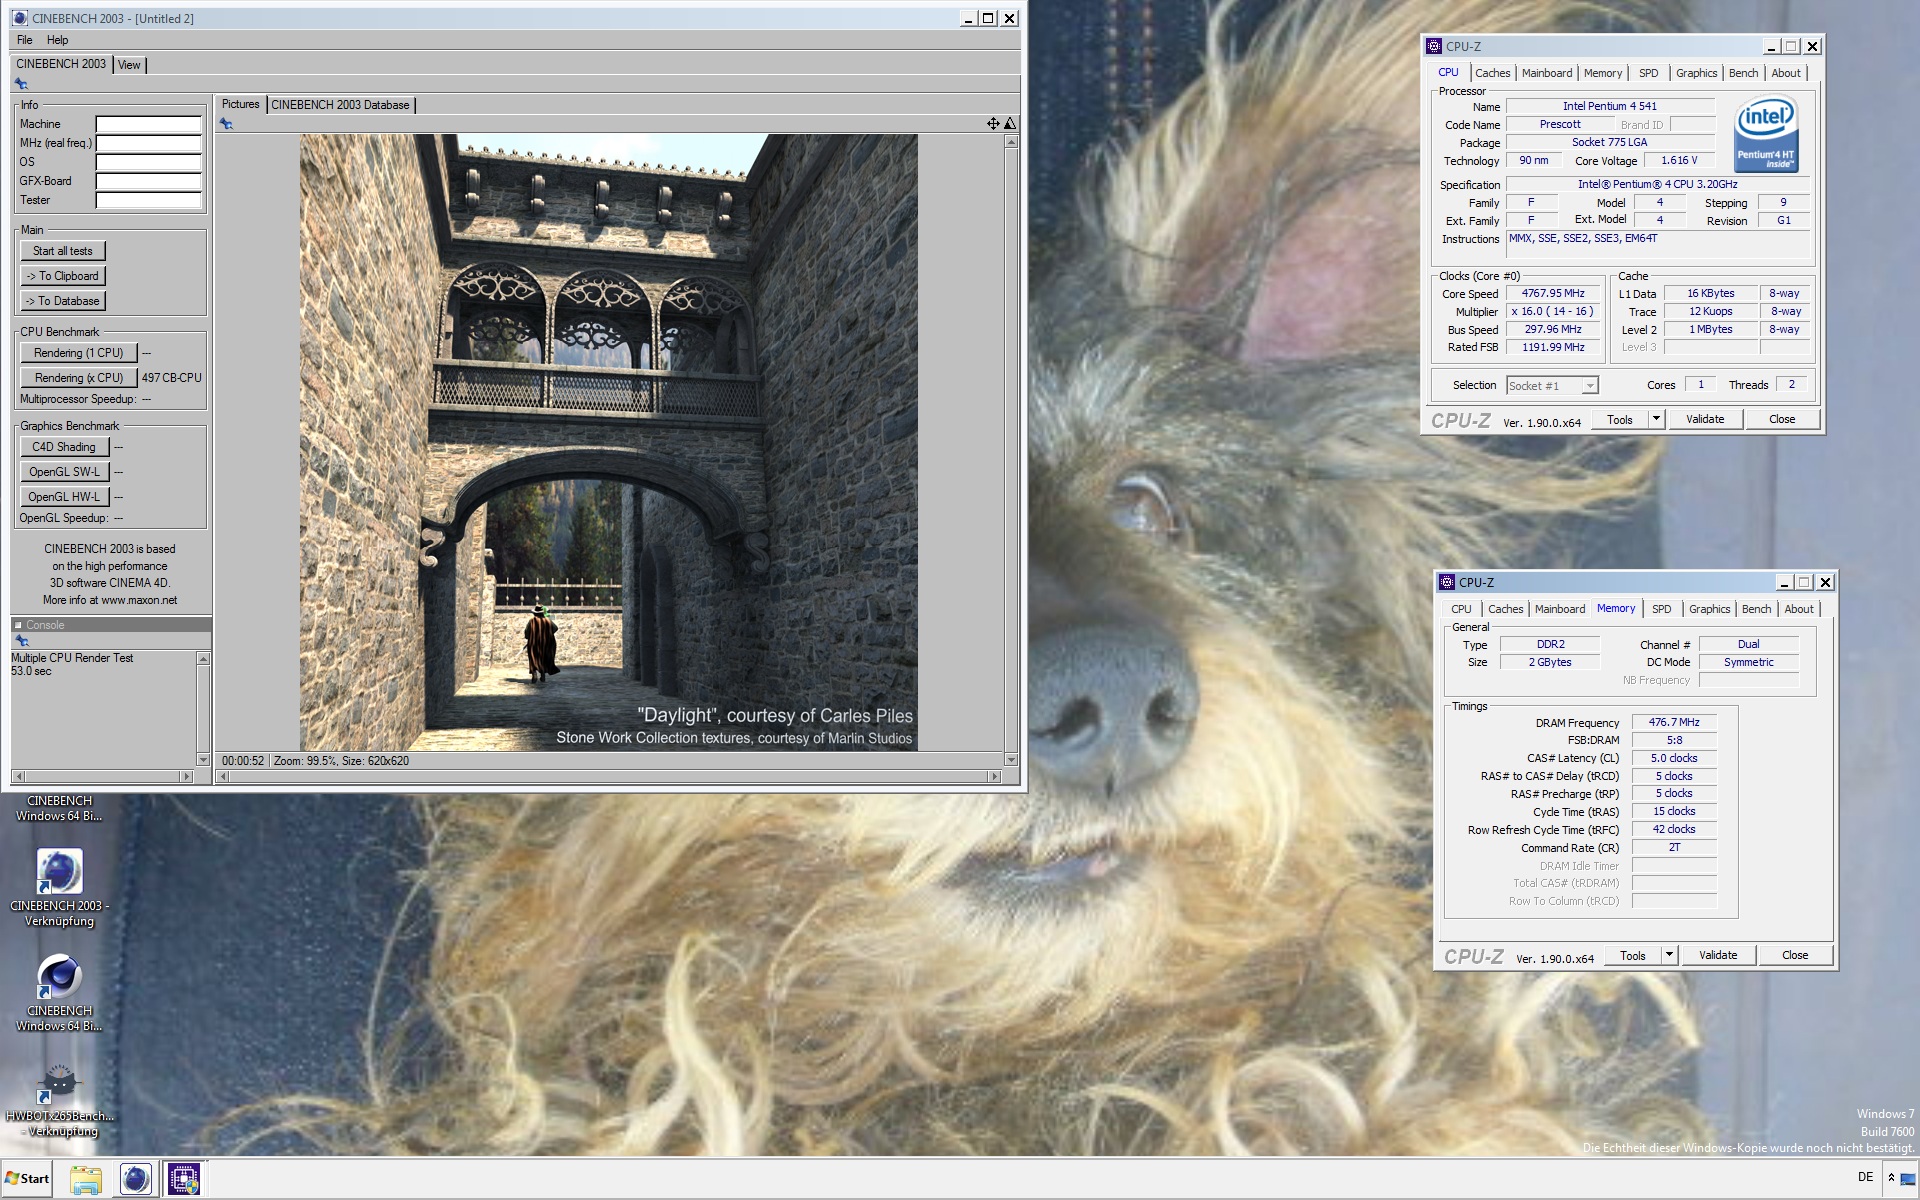The image size is (1920, 1200).
Task: Click the move-view crosshair icon above the picture
Action: (993, 124)
